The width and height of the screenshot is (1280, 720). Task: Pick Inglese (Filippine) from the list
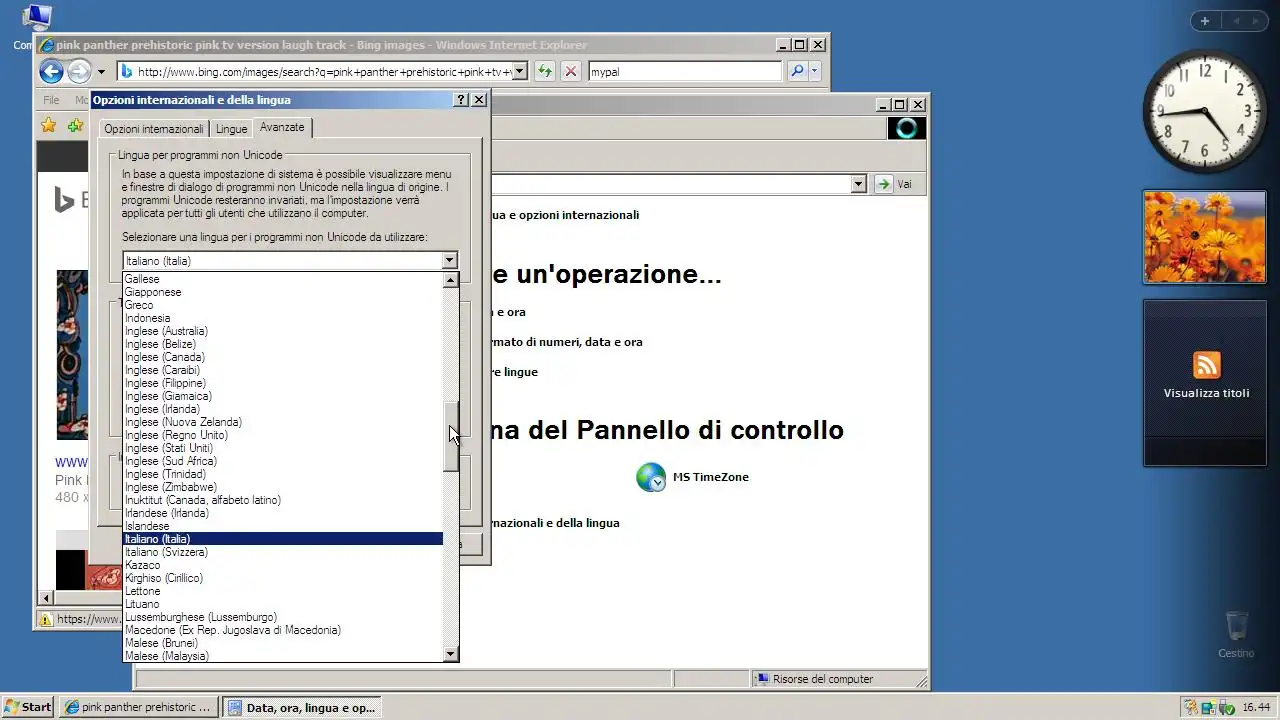click(x=283, y=383)
